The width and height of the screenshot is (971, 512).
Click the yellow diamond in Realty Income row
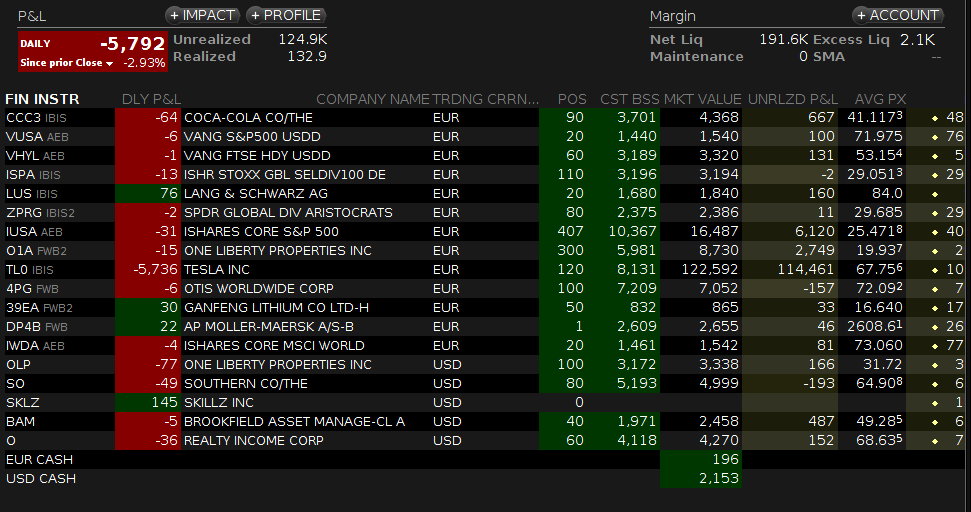click(x=934, y=441)
